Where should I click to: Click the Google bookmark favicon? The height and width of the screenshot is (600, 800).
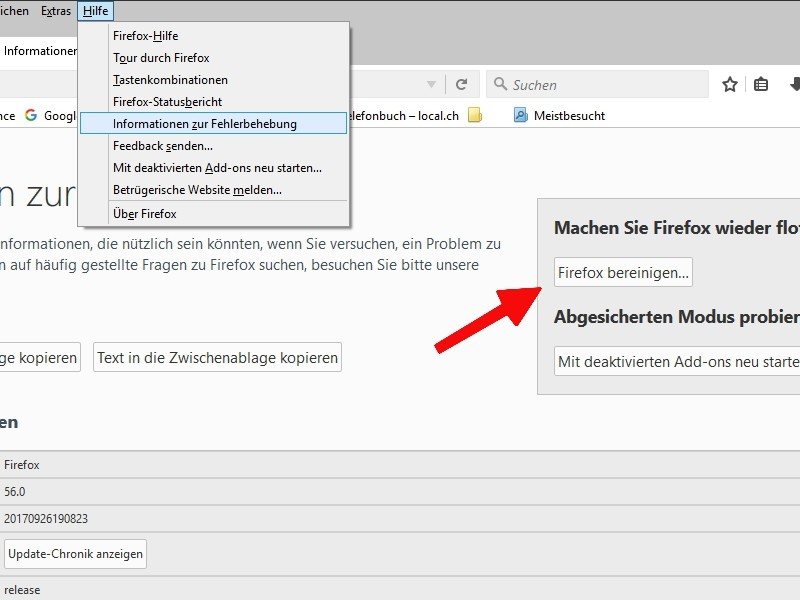coord(31,116)
